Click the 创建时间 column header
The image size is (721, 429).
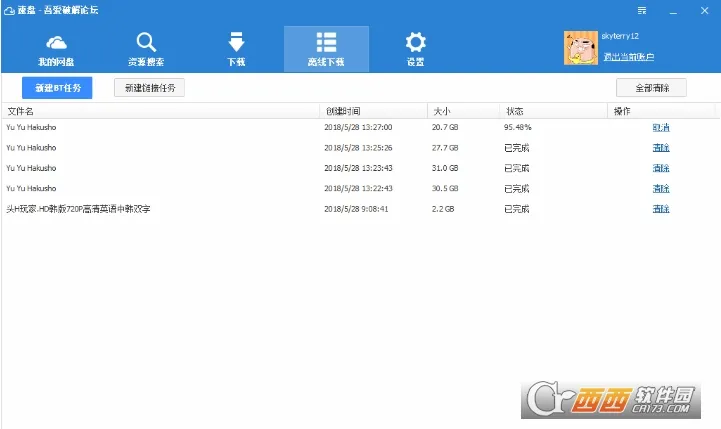point(373,111)
